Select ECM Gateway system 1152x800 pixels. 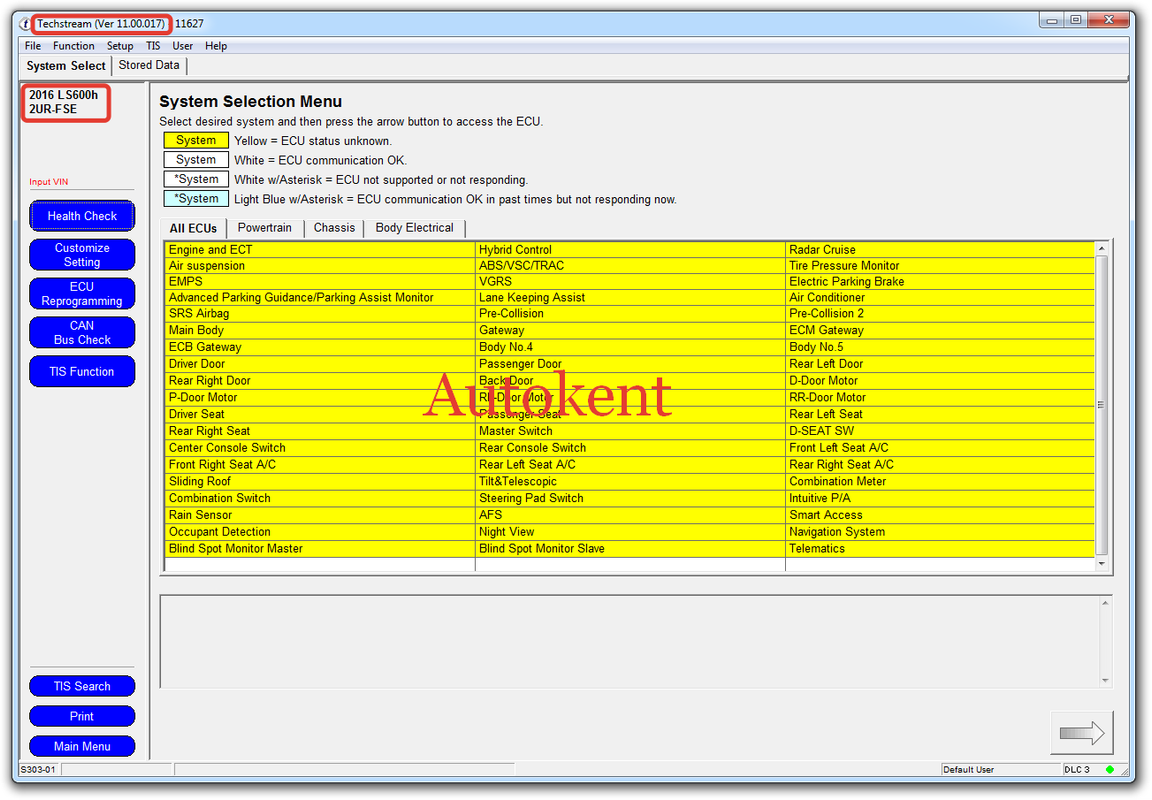(940, 331)
